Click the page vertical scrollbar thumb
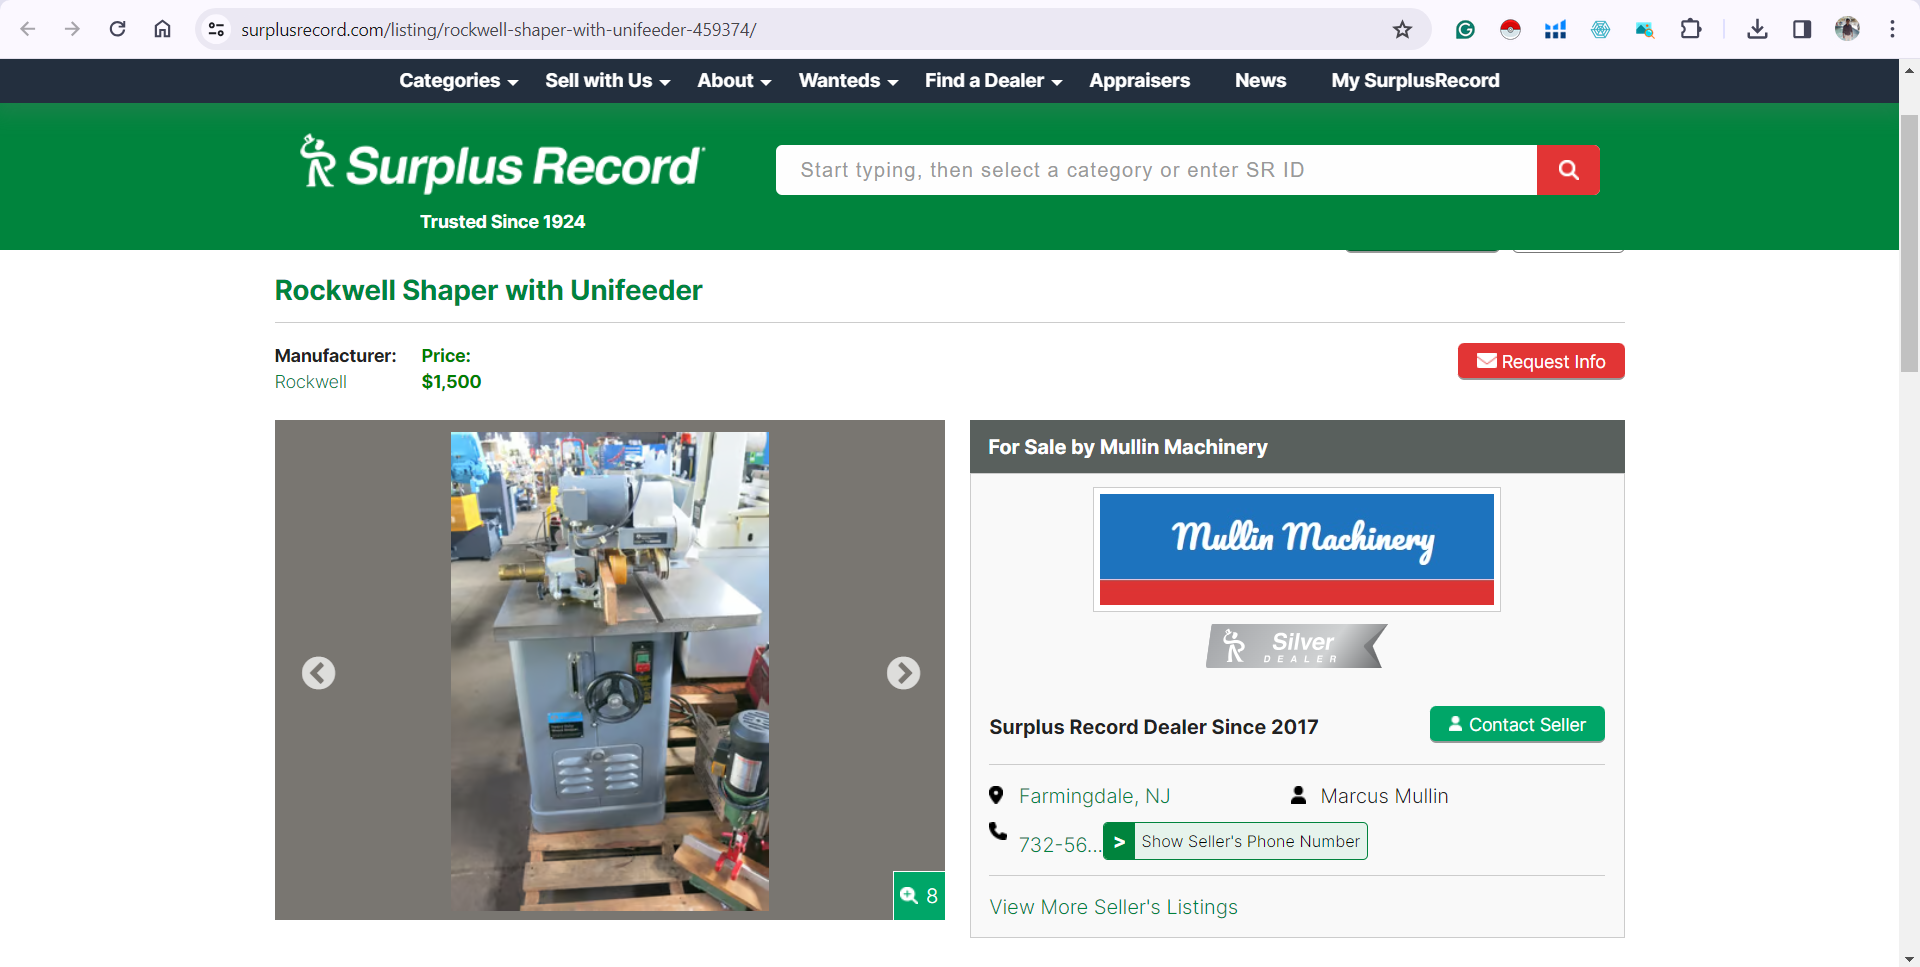Screen dimensions: 1920x967 point(1909,243)
